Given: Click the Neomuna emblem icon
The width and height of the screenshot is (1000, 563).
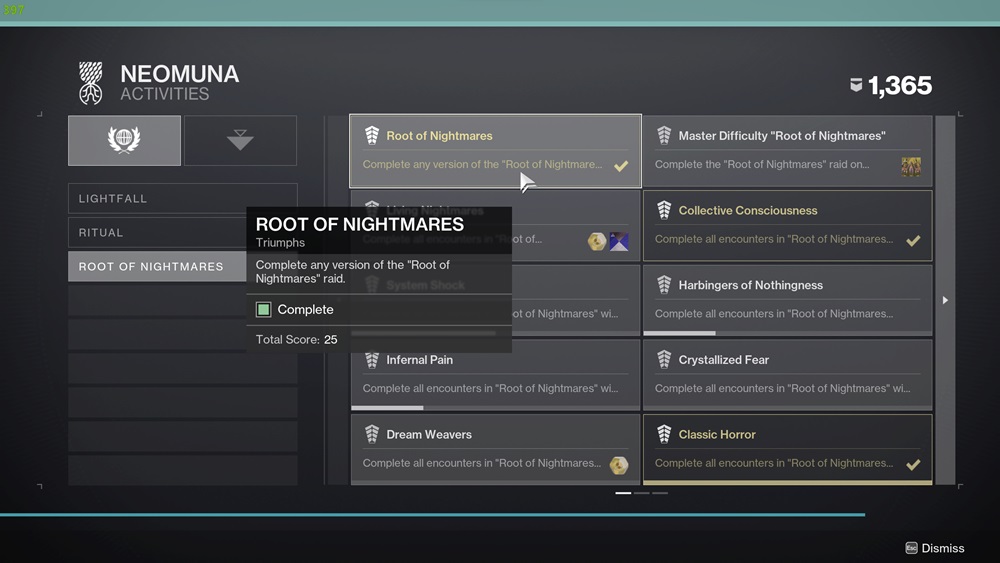Looking at the screenshot, I should pos(91,83).
